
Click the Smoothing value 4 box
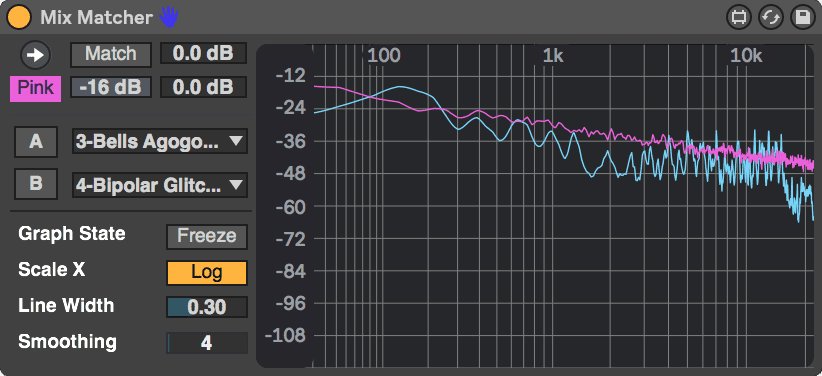click(207, 343)
